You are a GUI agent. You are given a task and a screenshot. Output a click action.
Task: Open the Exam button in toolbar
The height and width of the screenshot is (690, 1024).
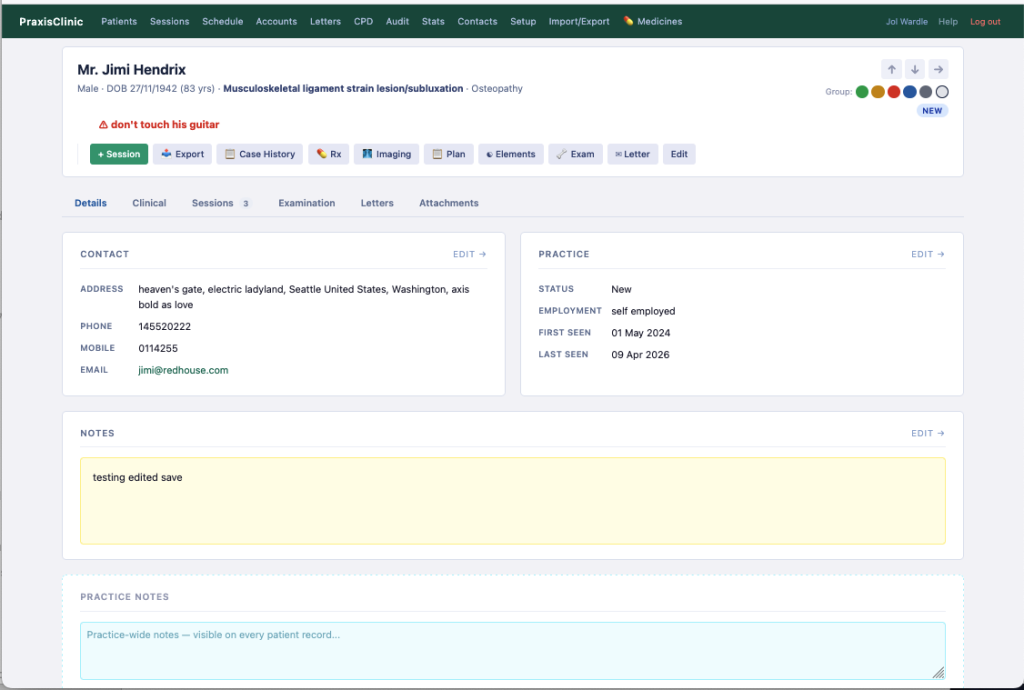click(575, 154)
